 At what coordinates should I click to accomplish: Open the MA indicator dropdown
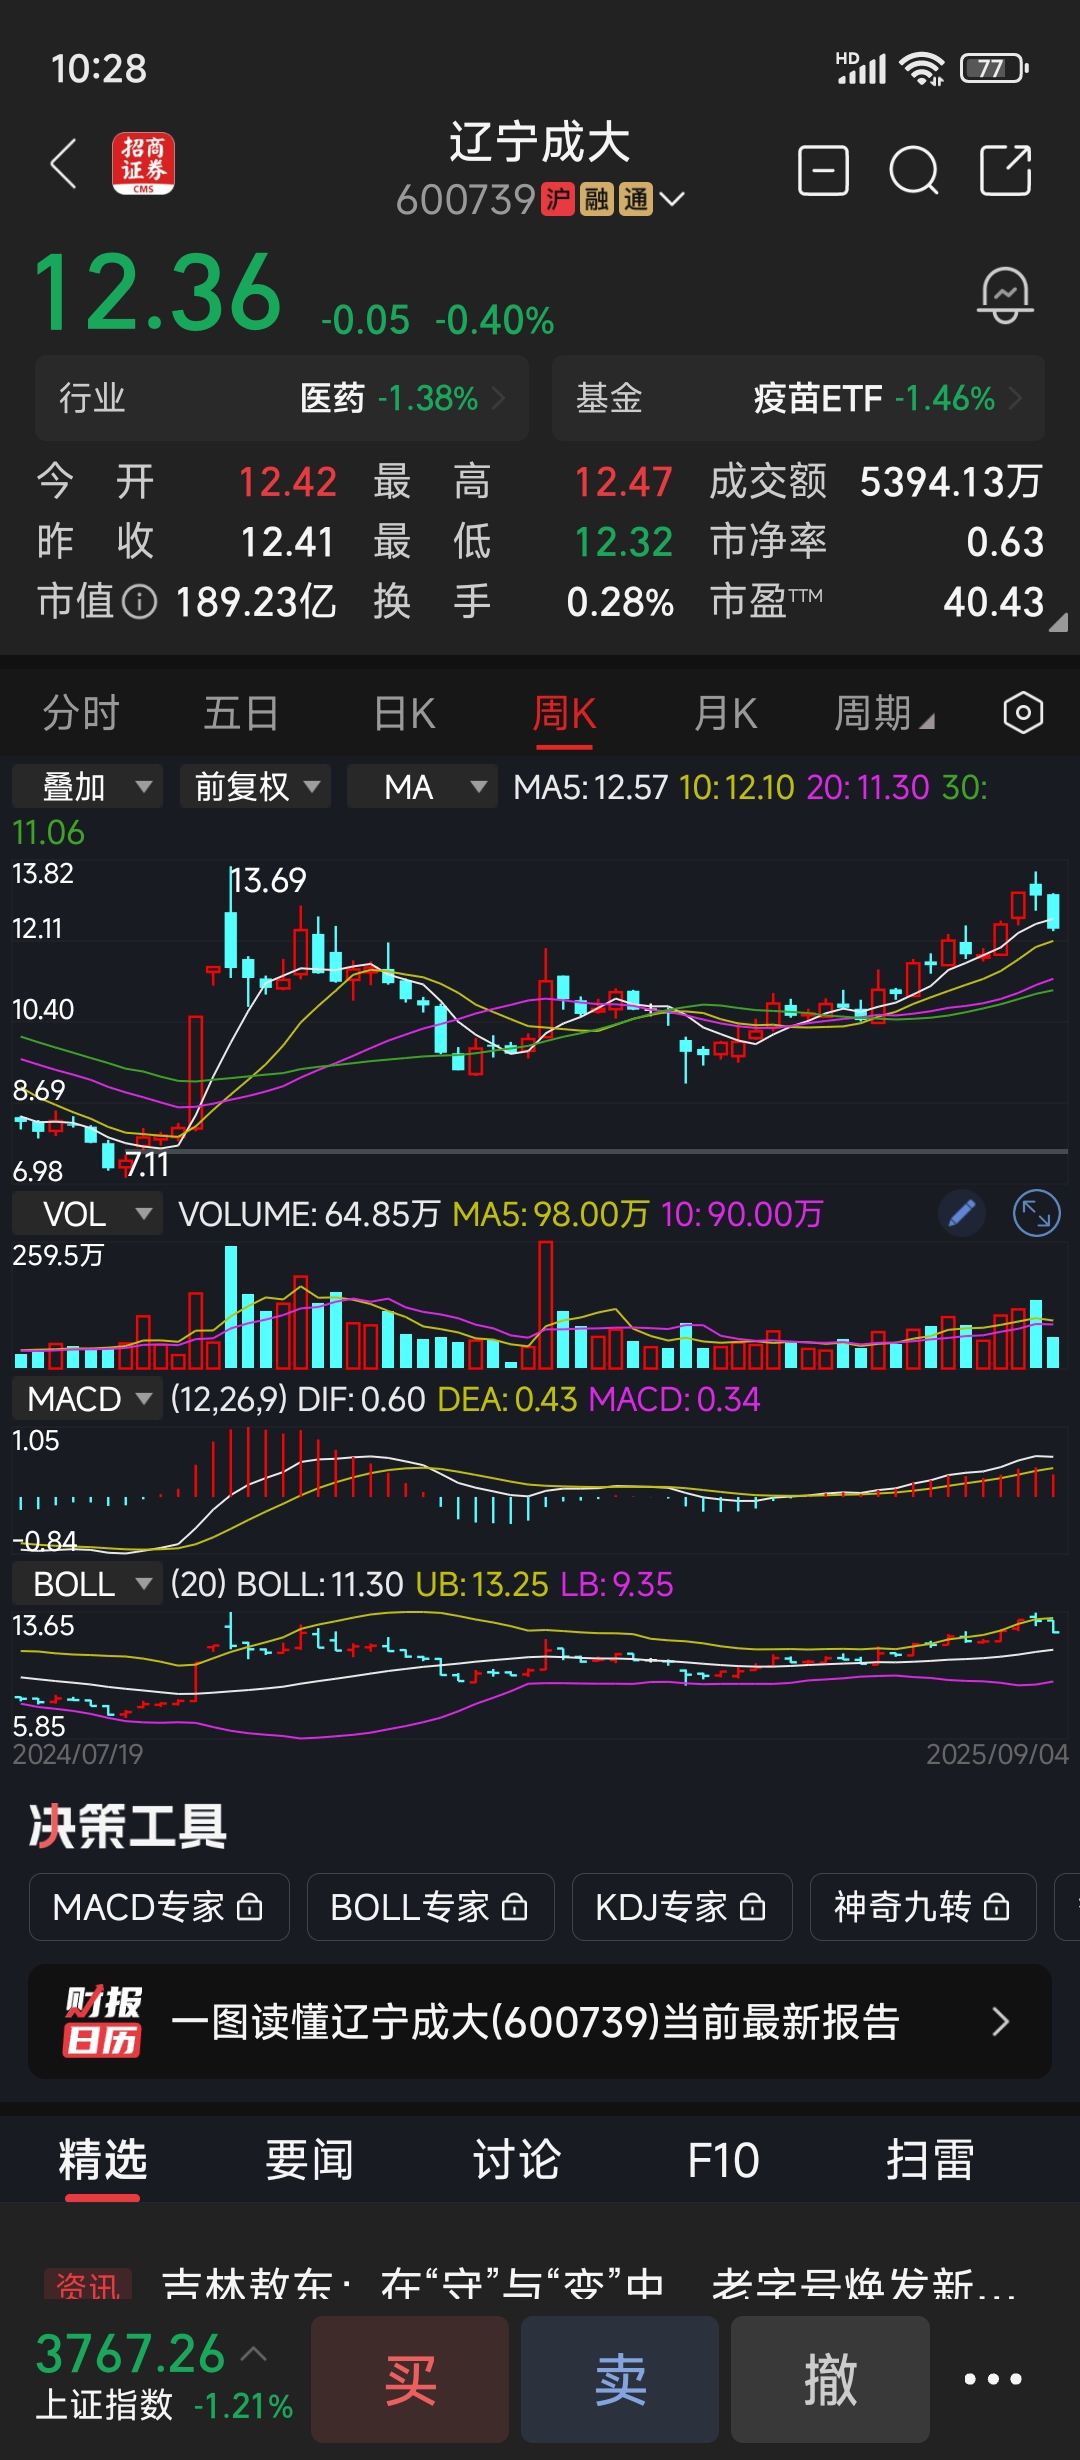pos(422,787)
